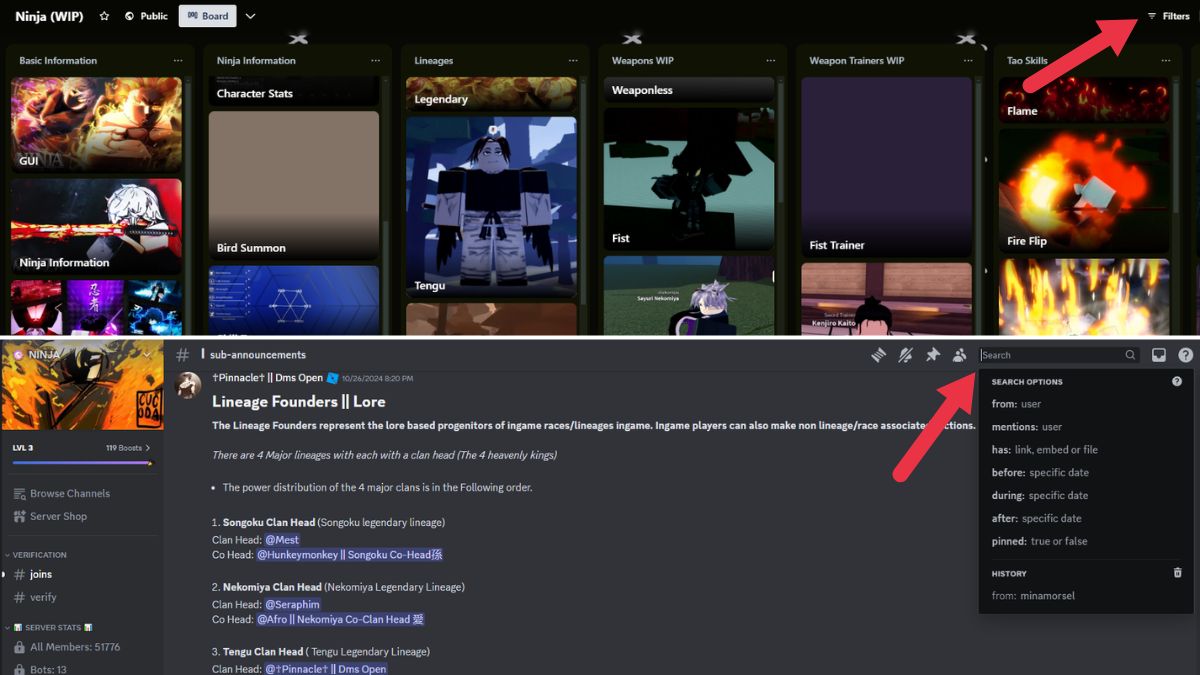Screen dimensions: 1200x675
Task: Open the Filters panel on the board
Action: pos(1168,16)
